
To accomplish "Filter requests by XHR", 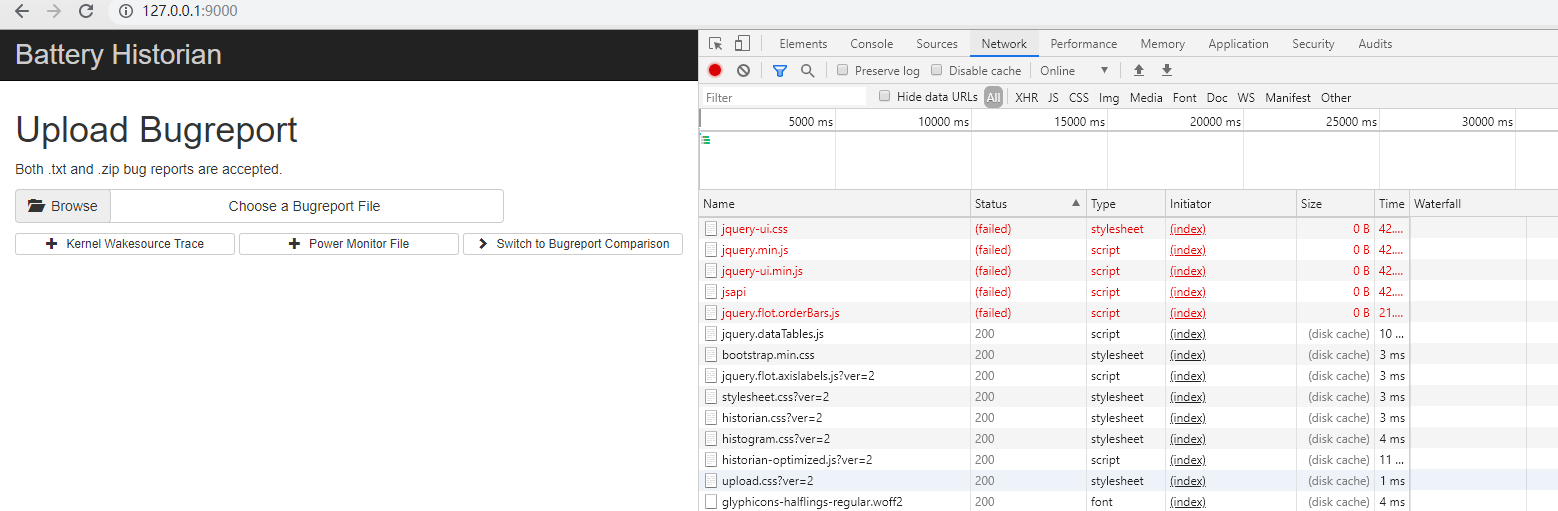I will pos(1026,98).
